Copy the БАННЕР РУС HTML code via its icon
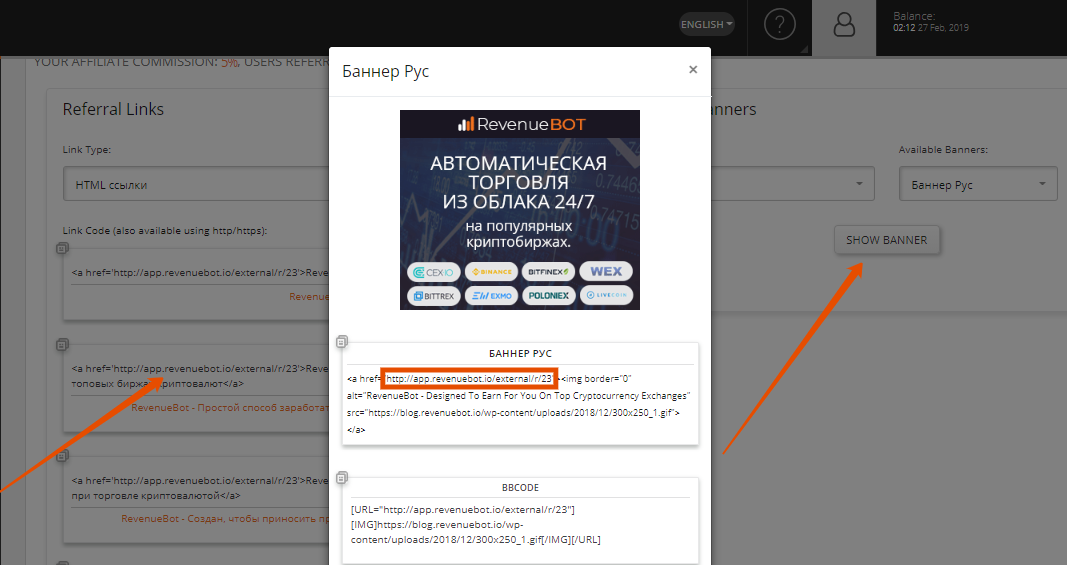Viewport: 1067px width, 565px height. [x=341, y=342]
